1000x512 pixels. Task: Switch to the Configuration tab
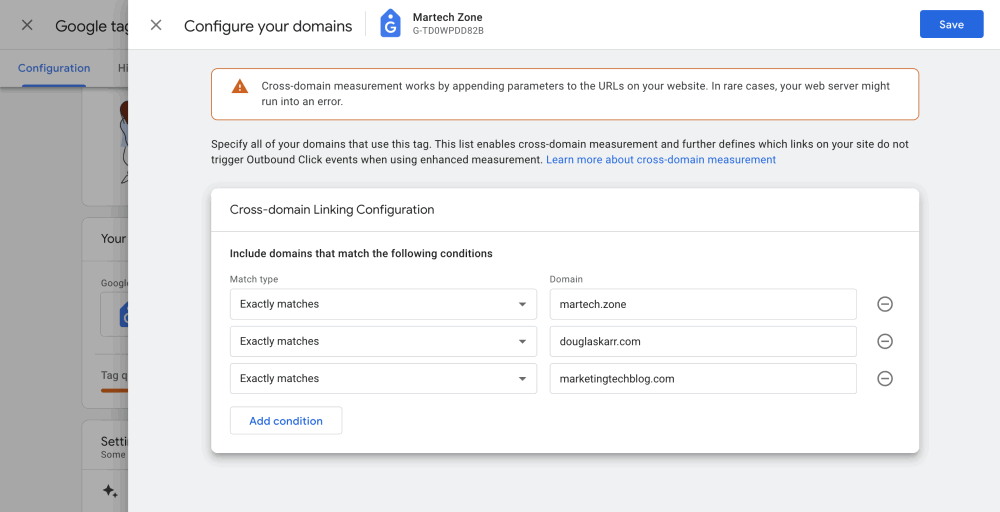(54, 68)
